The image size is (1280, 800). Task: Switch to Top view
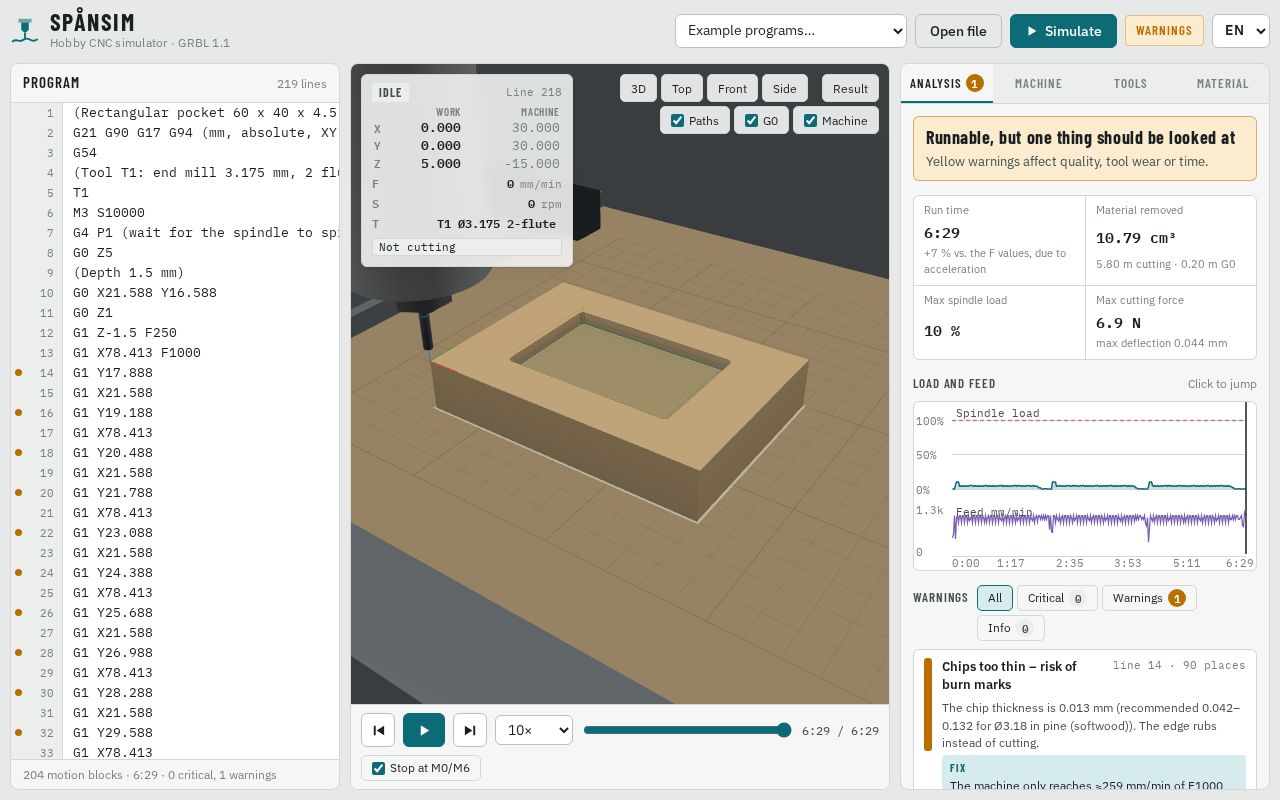[682, 88]
